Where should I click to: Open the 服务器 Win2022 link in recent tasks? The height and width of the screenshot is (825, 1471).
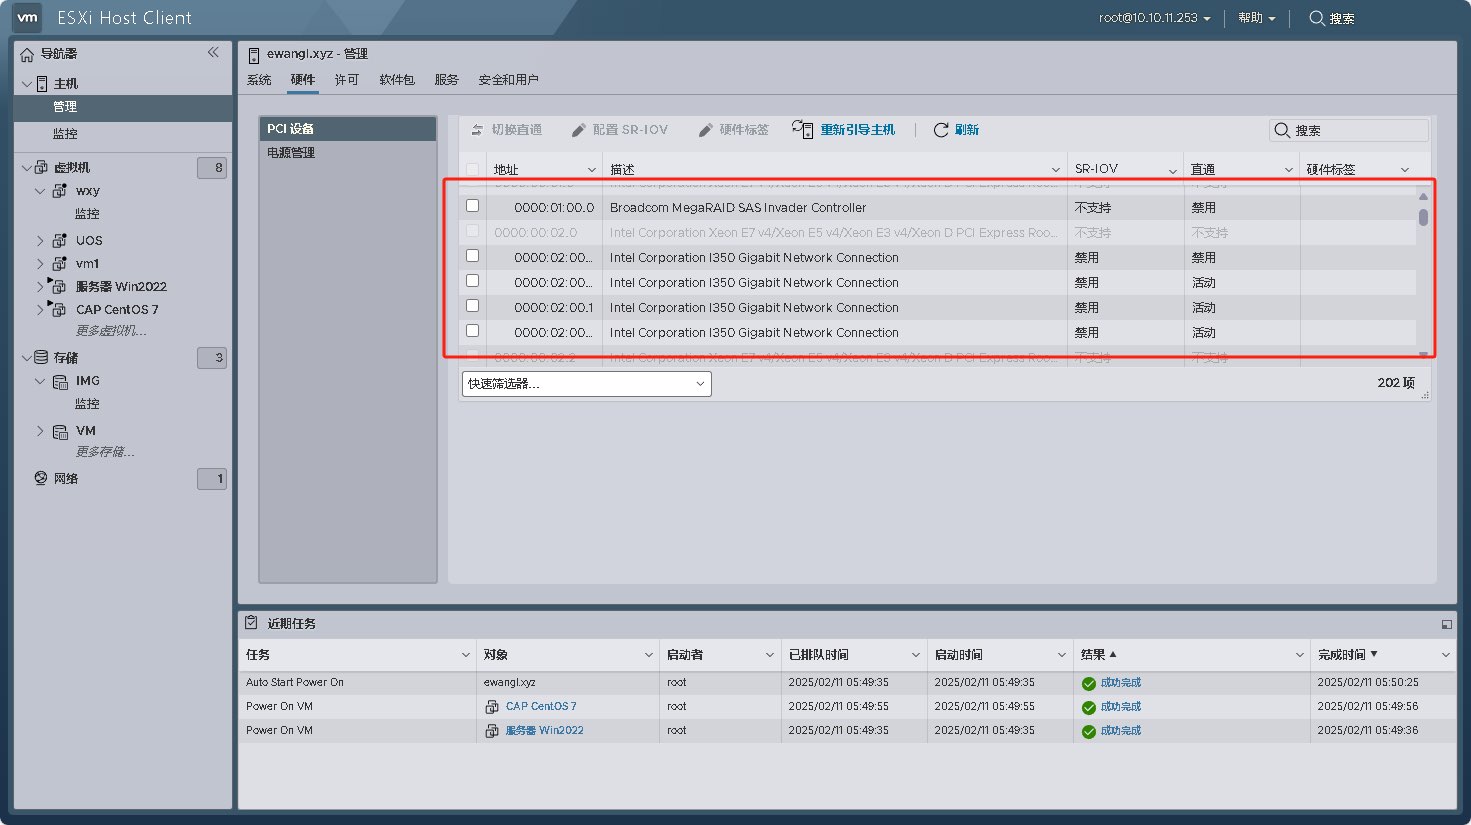[544, 731]
